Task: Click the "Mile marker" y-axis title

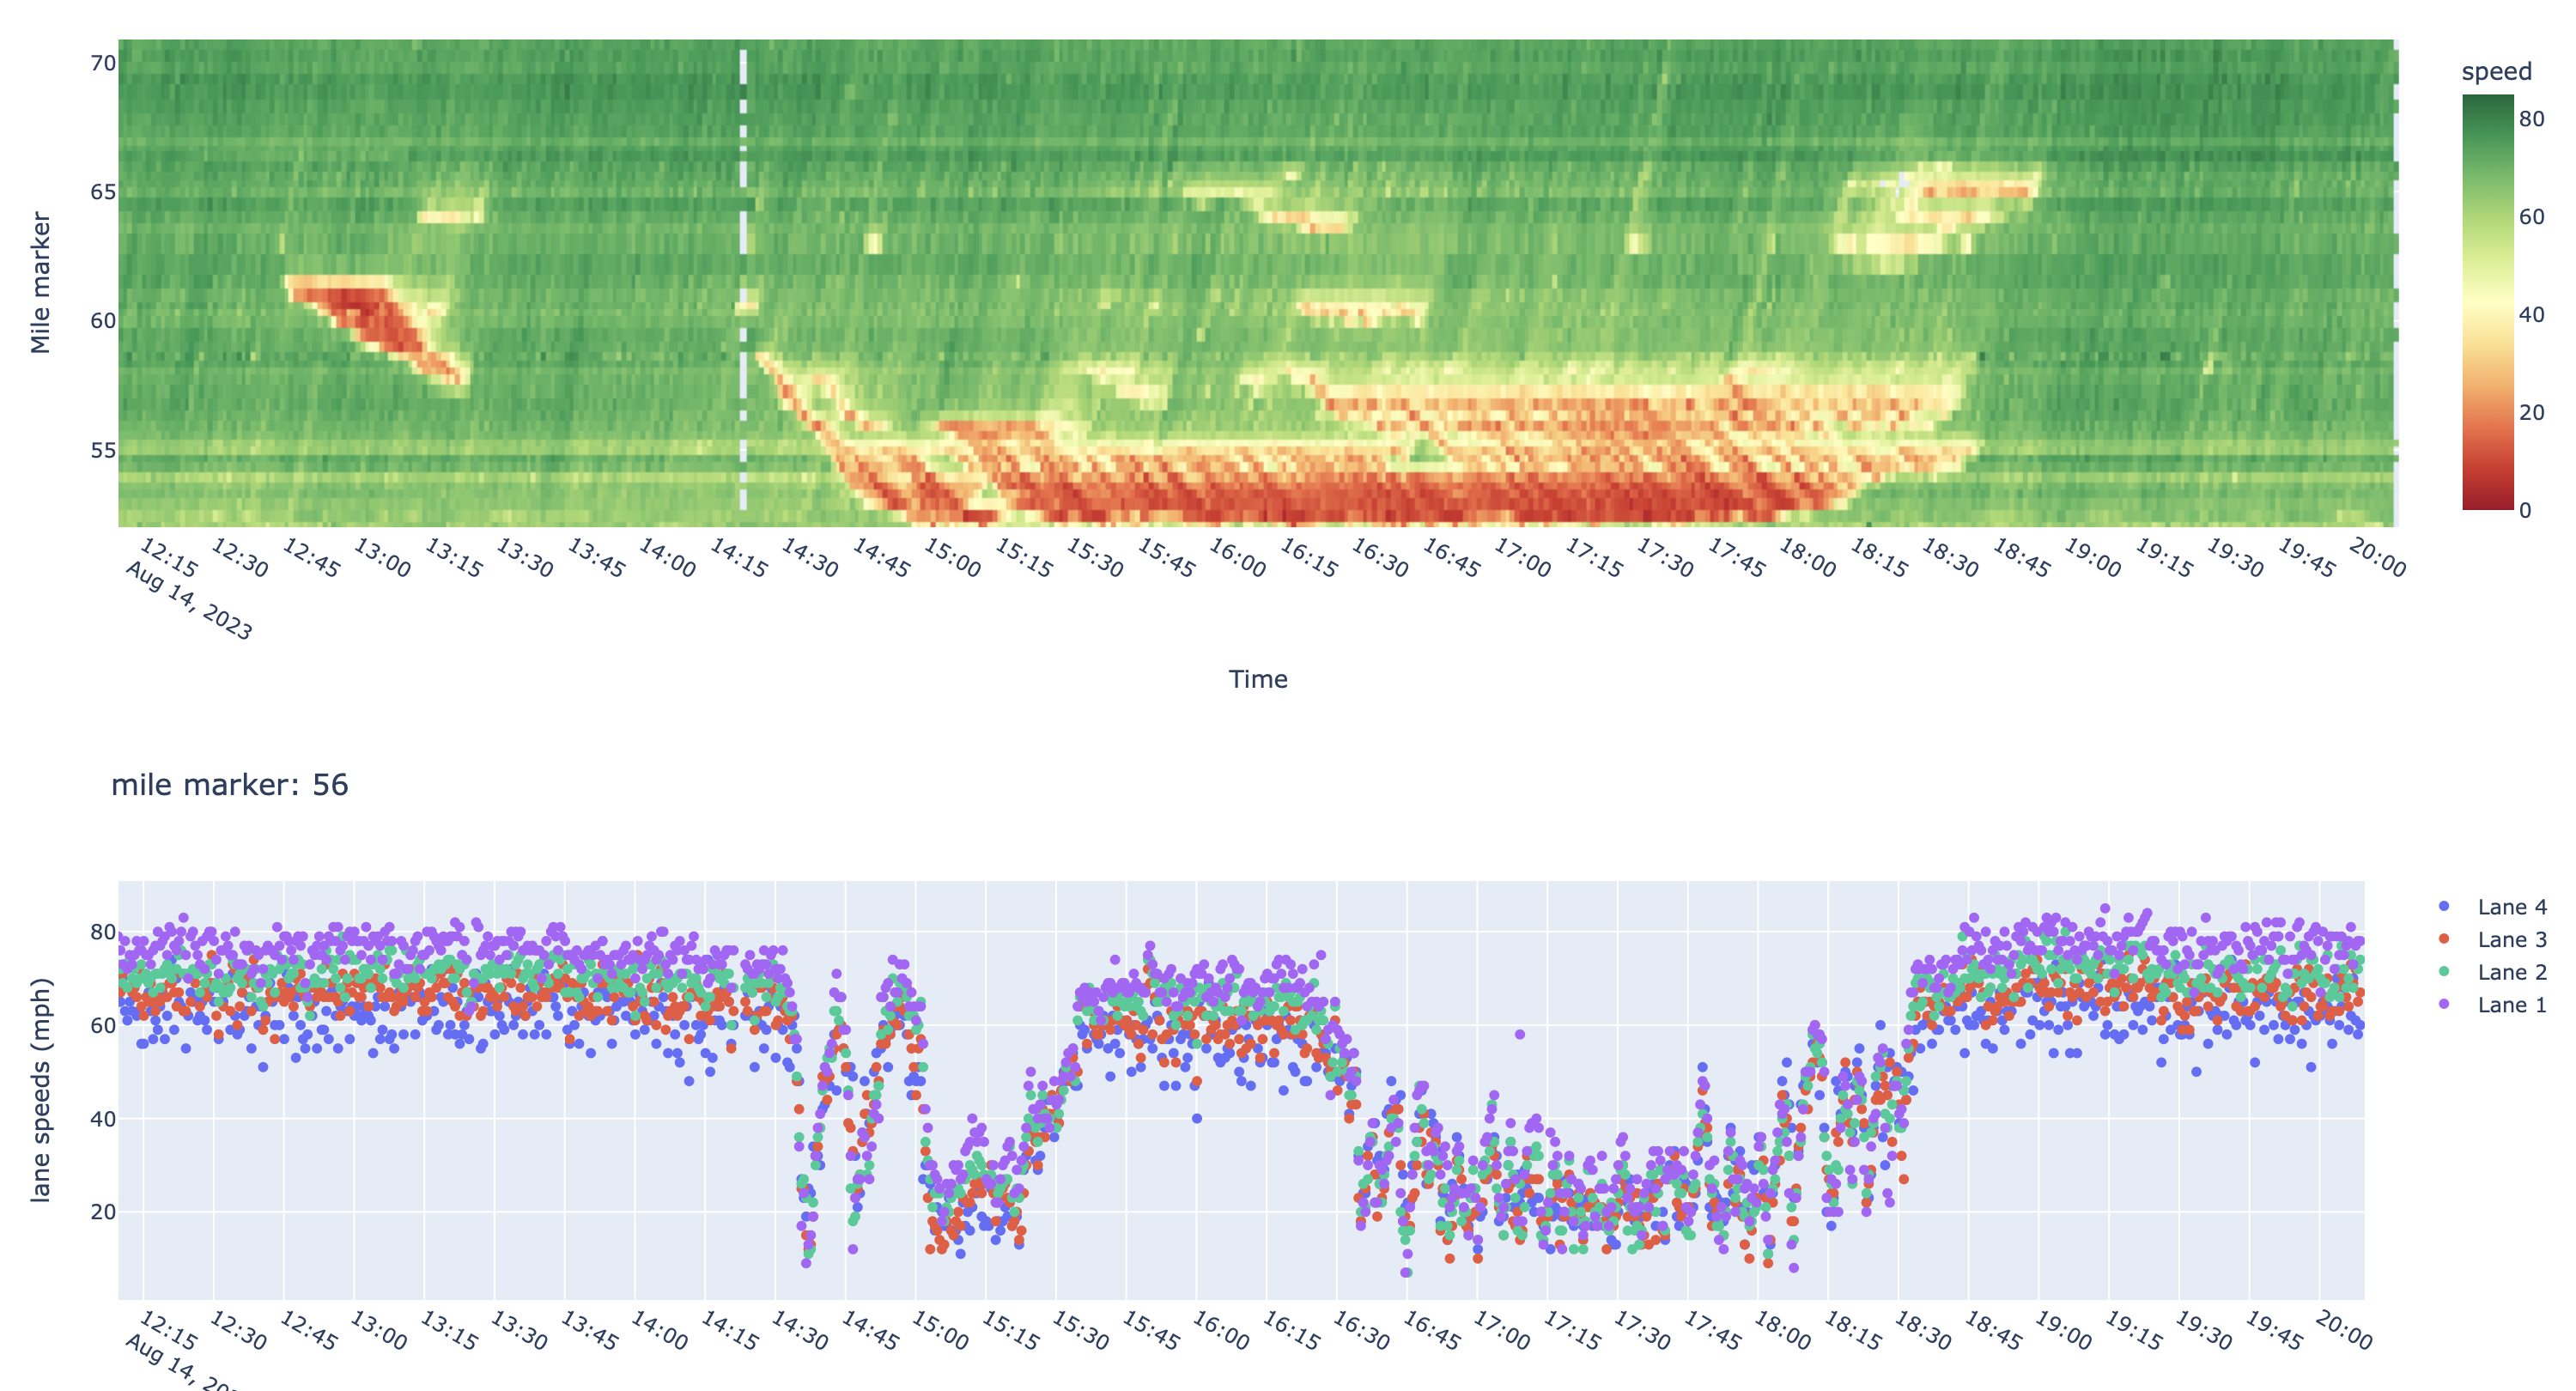Action: 40,282
